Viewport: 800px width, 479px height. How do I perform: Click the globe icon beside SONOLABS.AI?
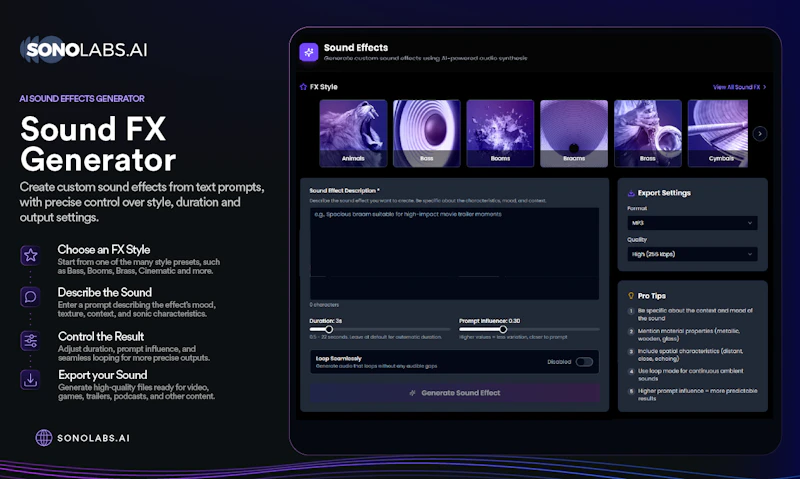(44, 438)
